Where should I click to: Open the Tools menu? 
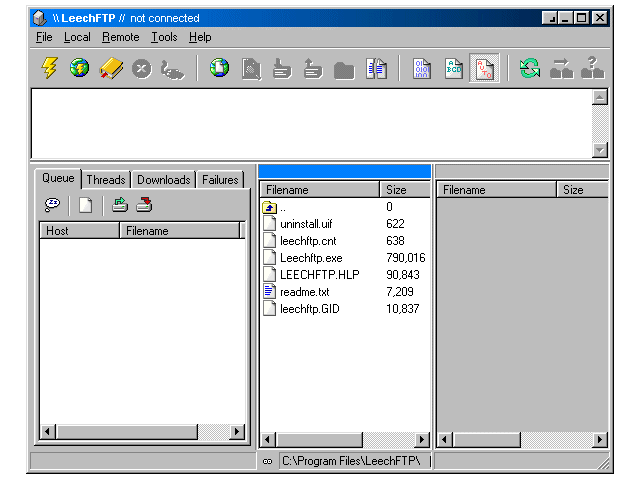pos(163,37)
